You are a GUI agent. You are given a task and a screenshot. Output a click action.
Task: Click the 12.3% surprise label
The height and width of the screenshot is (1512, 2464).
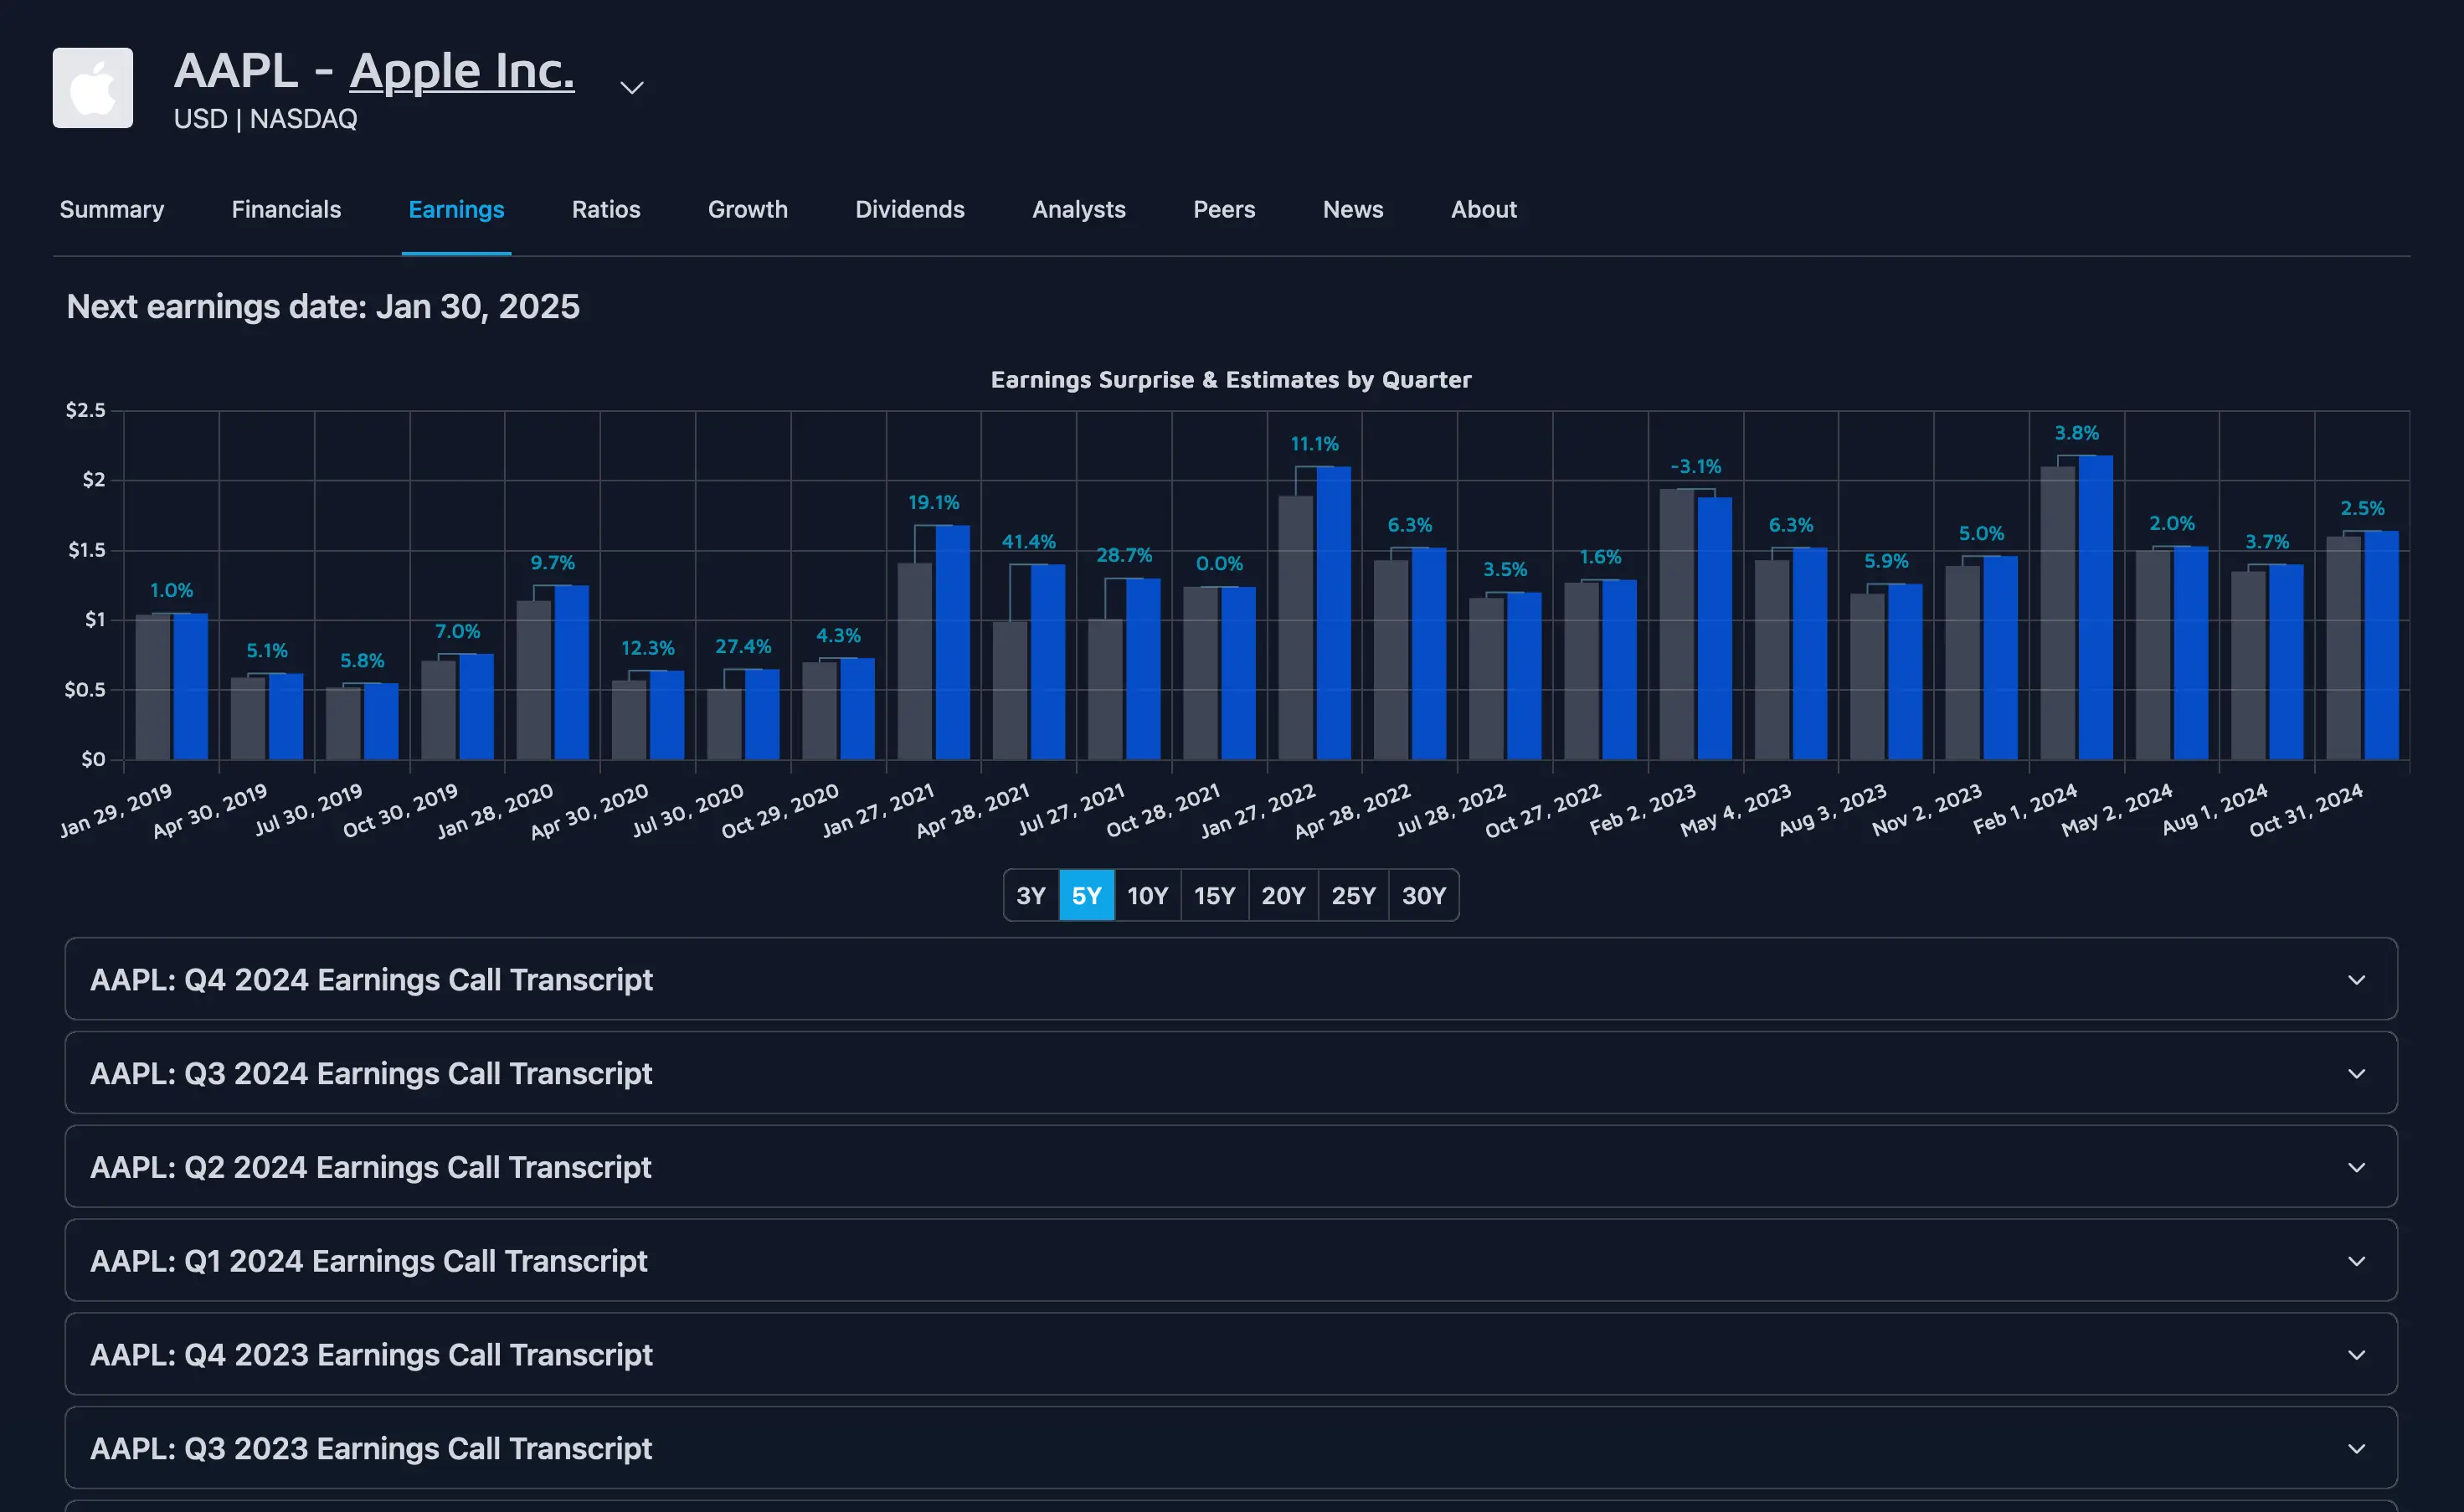click(x=648, y=648)
